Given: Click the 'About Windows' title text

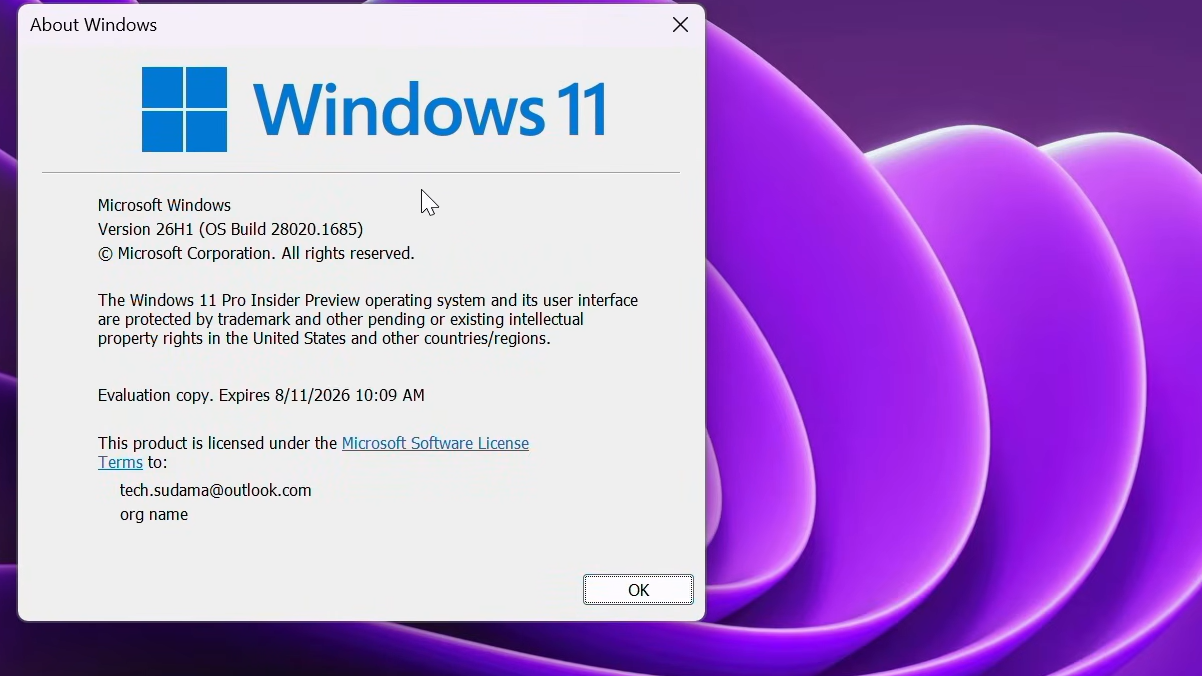Looking at the screenshot, I should [x=94, y=25].
